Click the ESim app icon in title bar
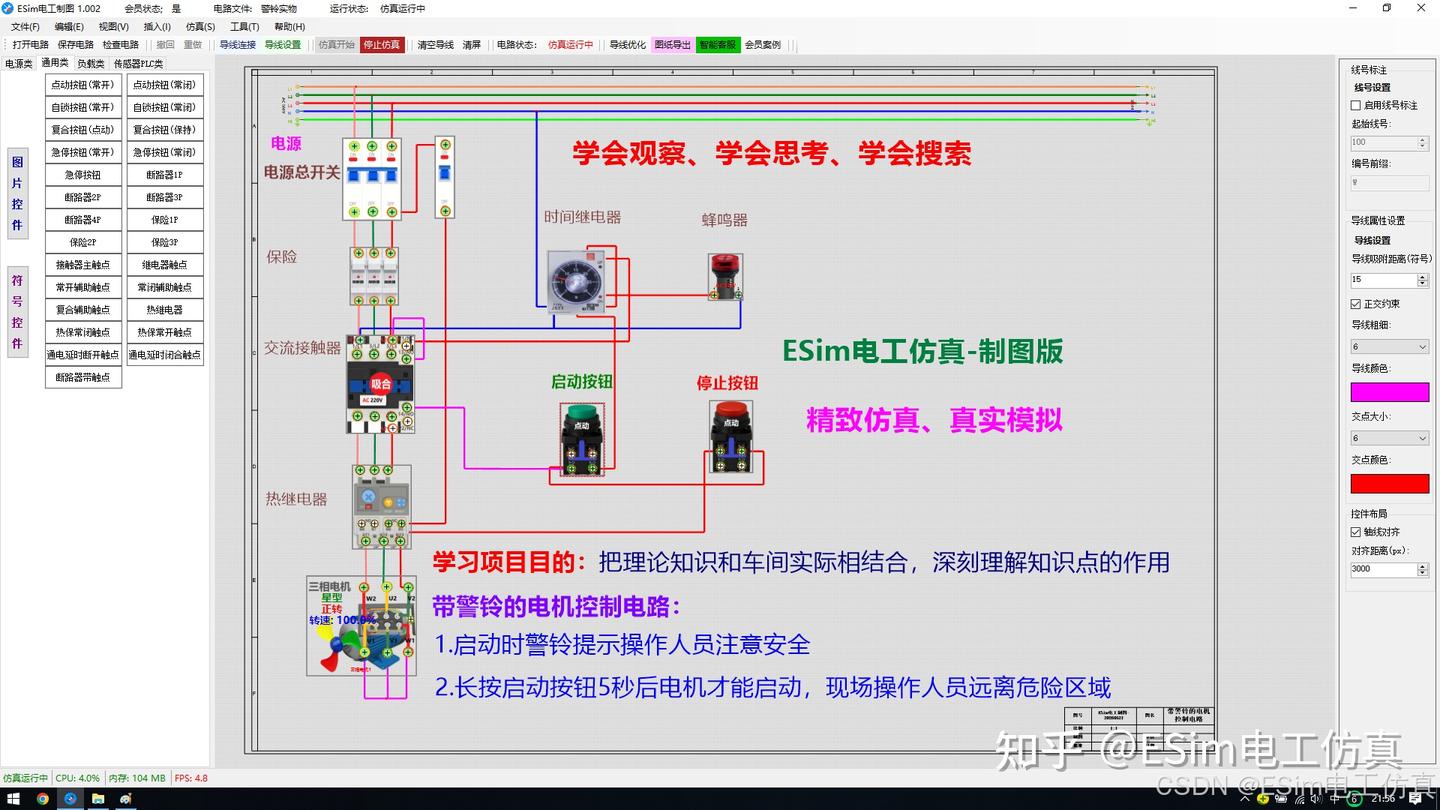The image size is (1440, 810). [x=9, y=8]
